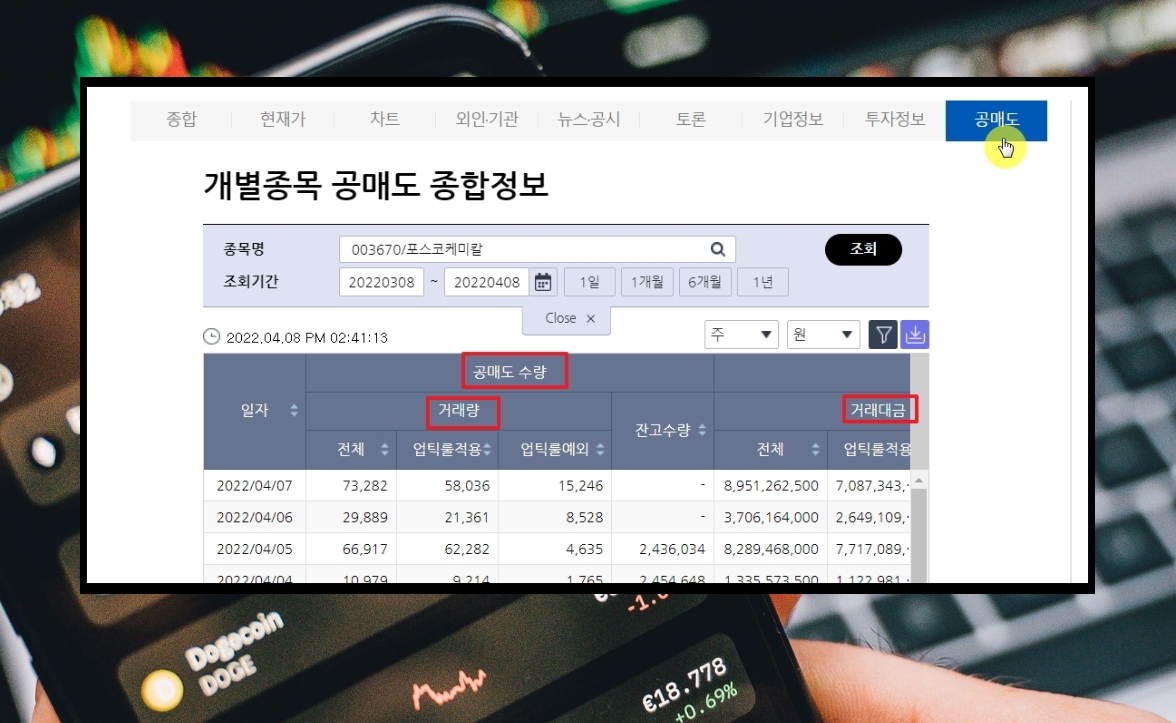
Task: Click the value 62,282
Action: [466, 549]
